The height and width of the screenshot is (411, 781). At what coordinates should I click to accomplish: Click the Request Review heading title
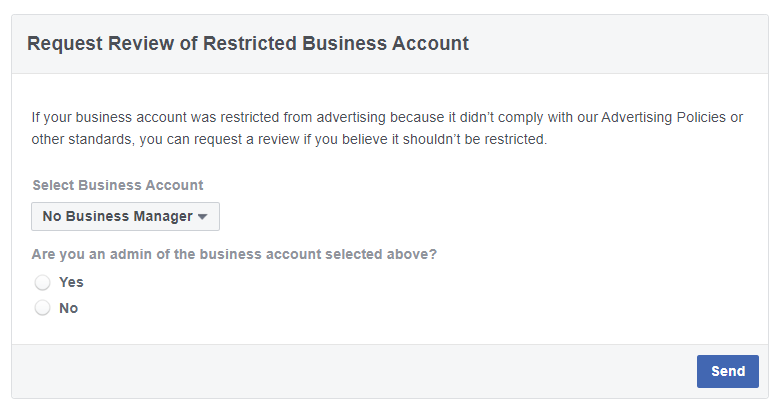click(248, 43)
